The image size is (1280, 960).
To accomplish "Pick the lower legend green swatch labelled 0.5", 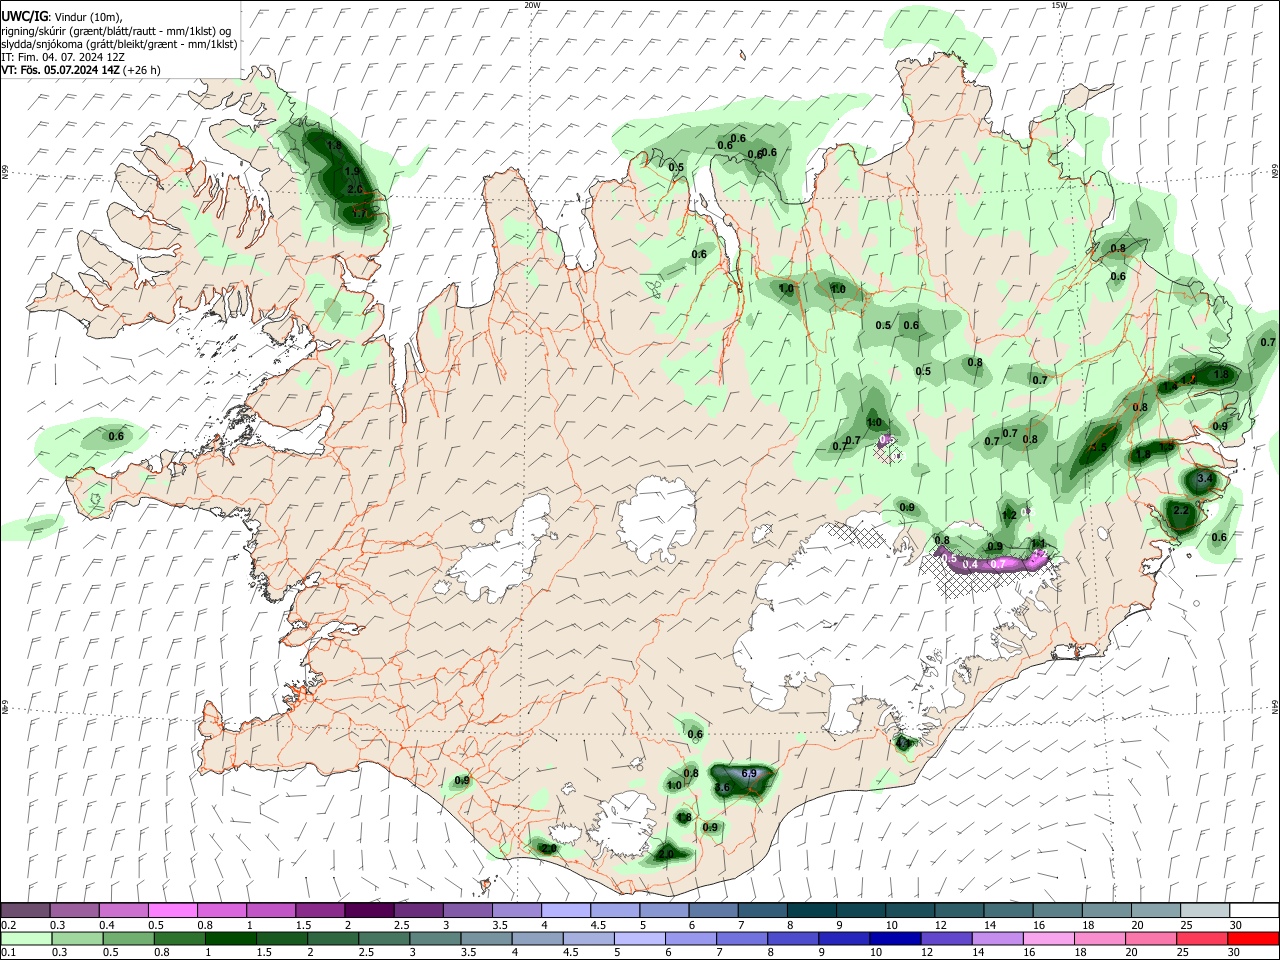I will click(128, 938).
